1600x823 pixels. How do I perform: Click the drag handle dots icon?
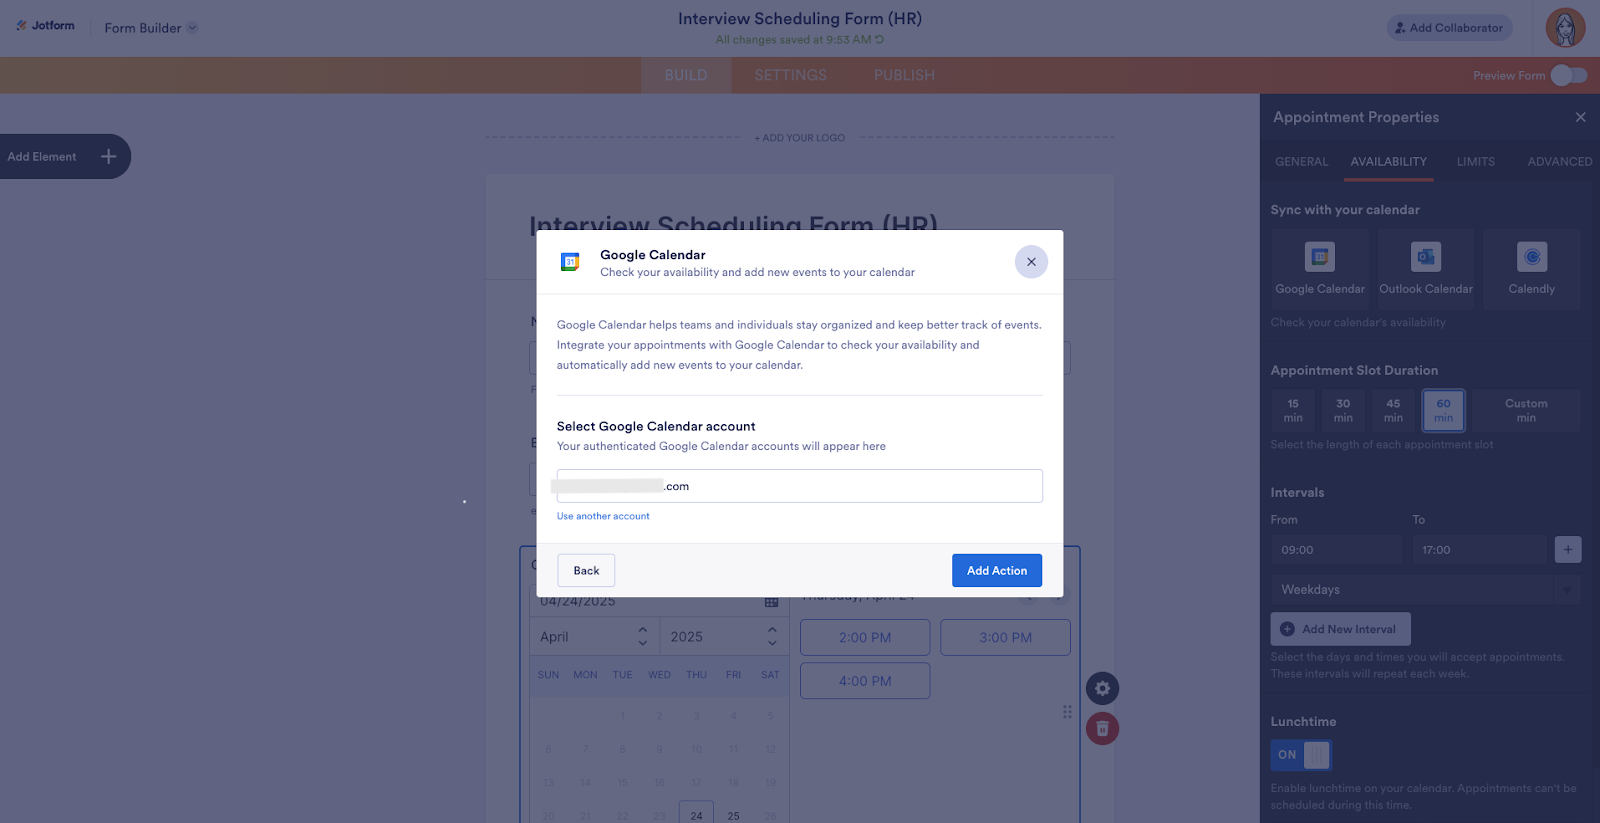pyautogui.click(x=1067, y=712)
